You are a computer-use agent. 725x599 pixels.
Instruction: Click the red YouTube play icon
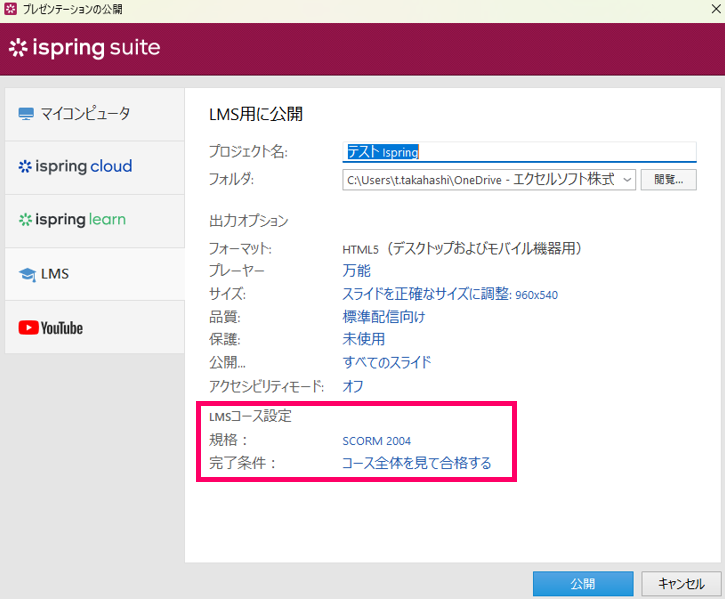pos(28,327)
